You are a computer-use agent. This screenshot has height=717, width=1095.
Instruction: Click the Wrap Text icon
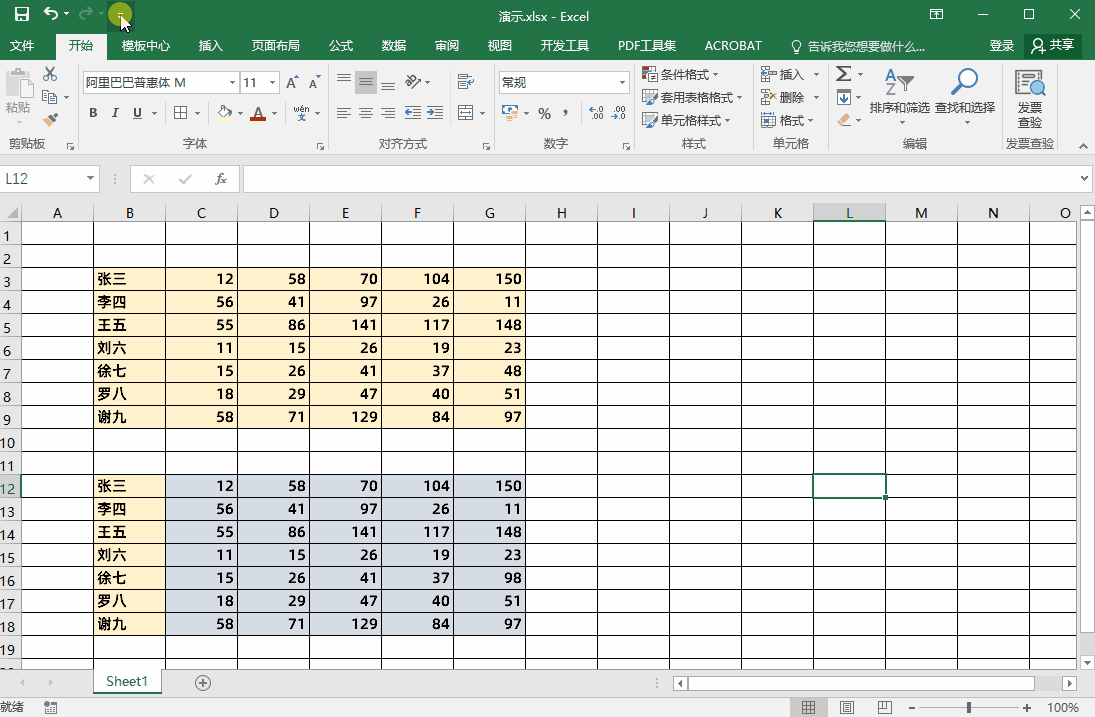coord(466,82)
